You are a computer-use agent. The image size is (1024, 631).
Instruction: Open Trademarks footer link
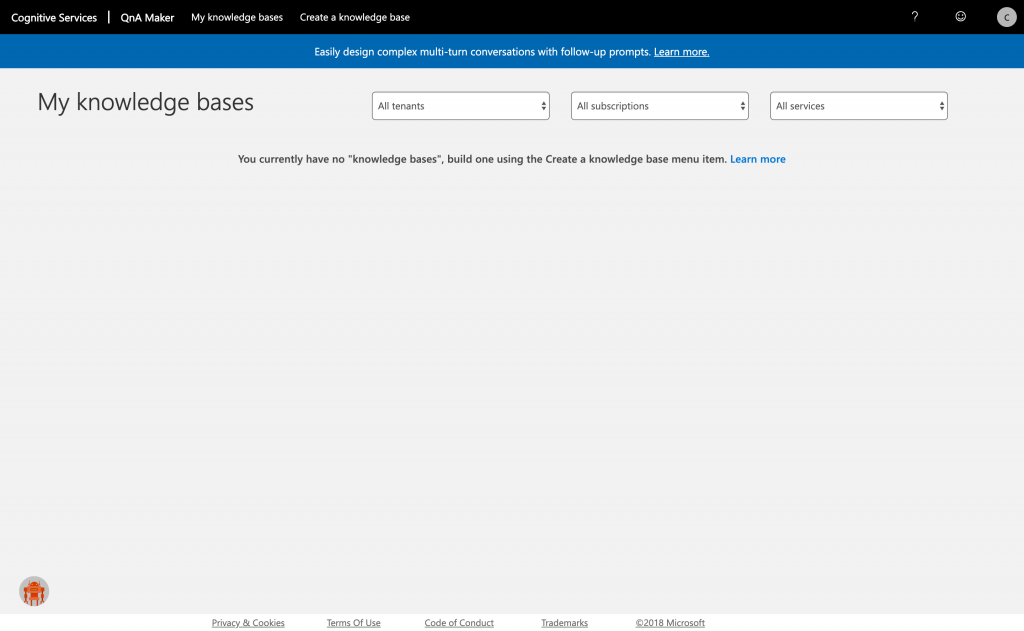point(564,623)
